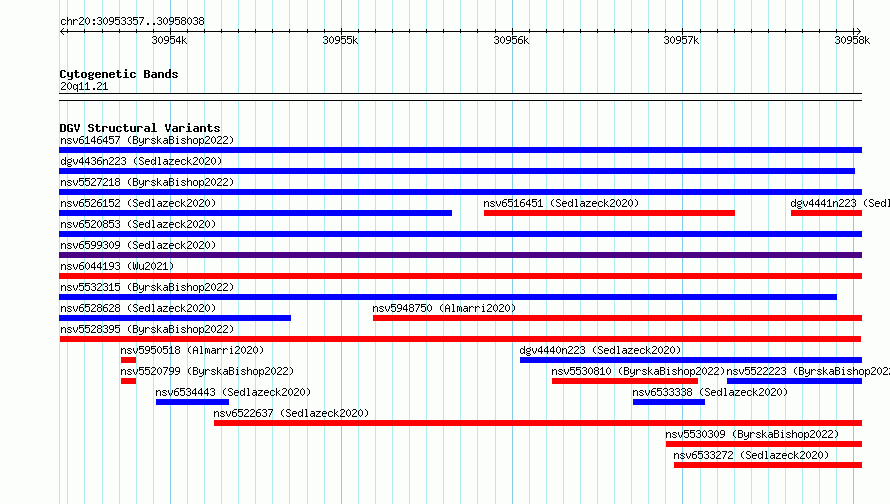Click the red bar of nsv5530309
This screenshot has width=890, height=504.
[763, 444]
